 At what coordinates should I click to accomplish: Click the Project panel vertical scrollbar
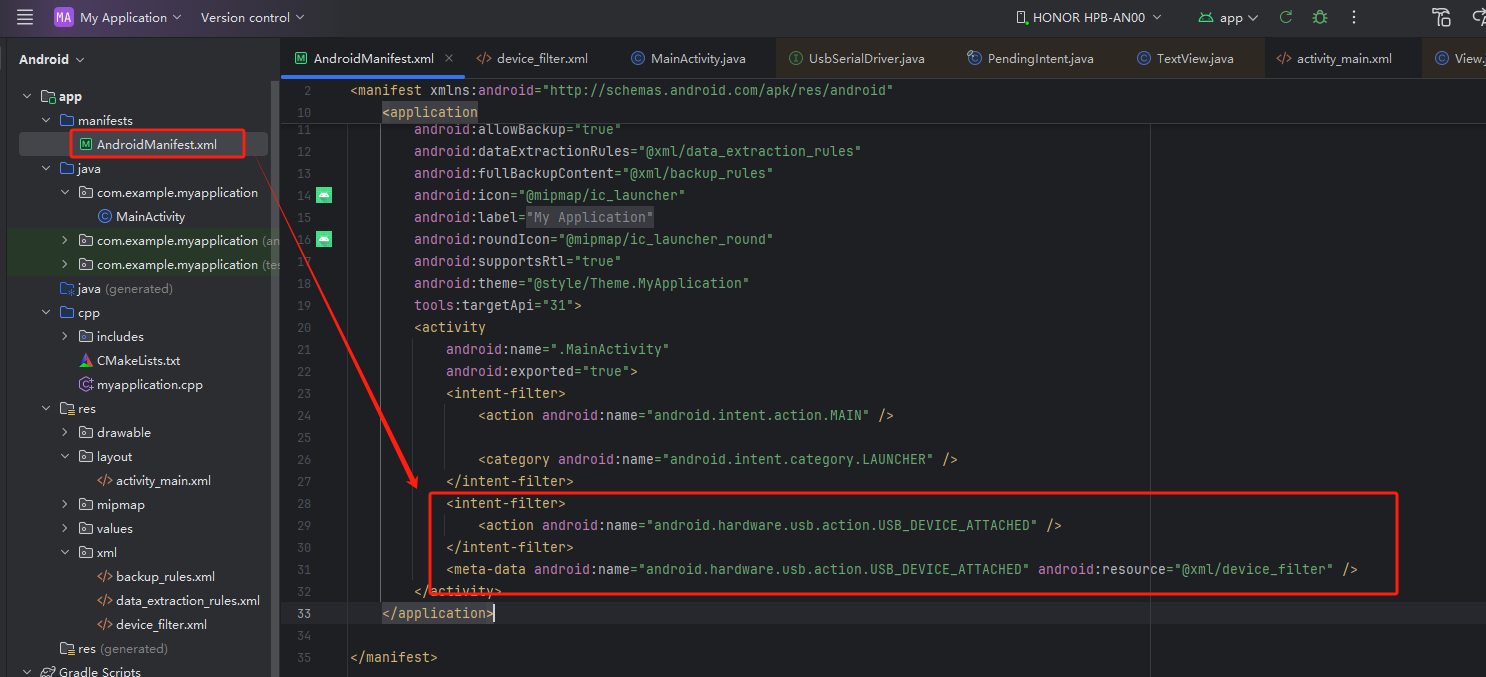275,378
